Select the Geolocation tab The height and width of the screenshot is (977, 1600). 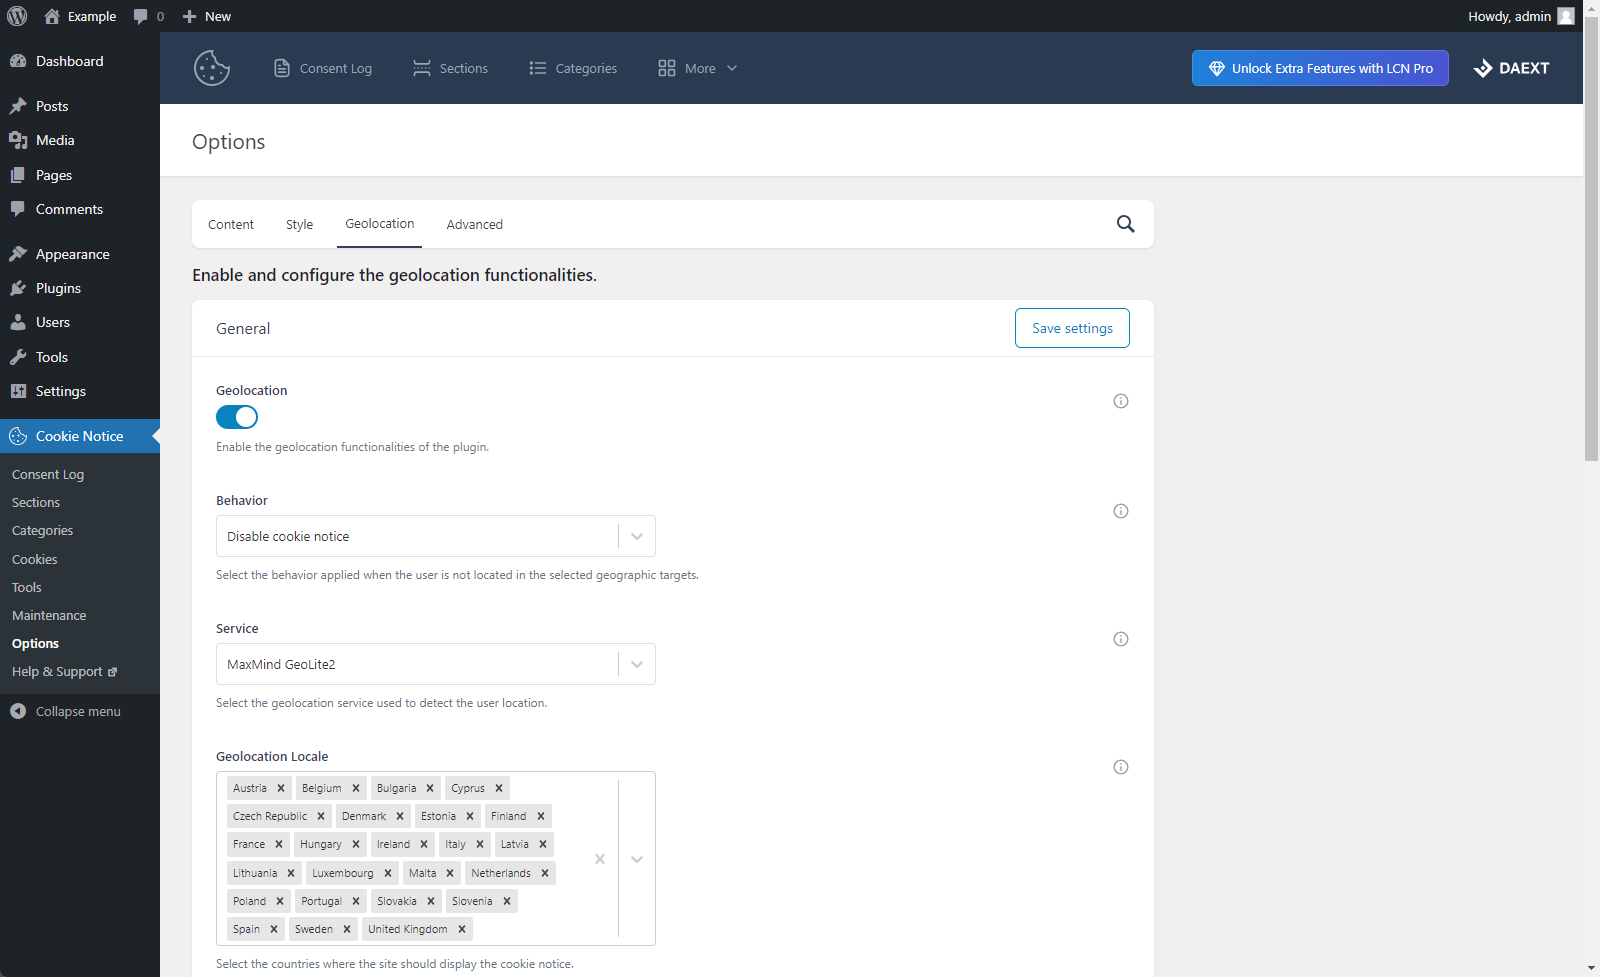[380, 224]
